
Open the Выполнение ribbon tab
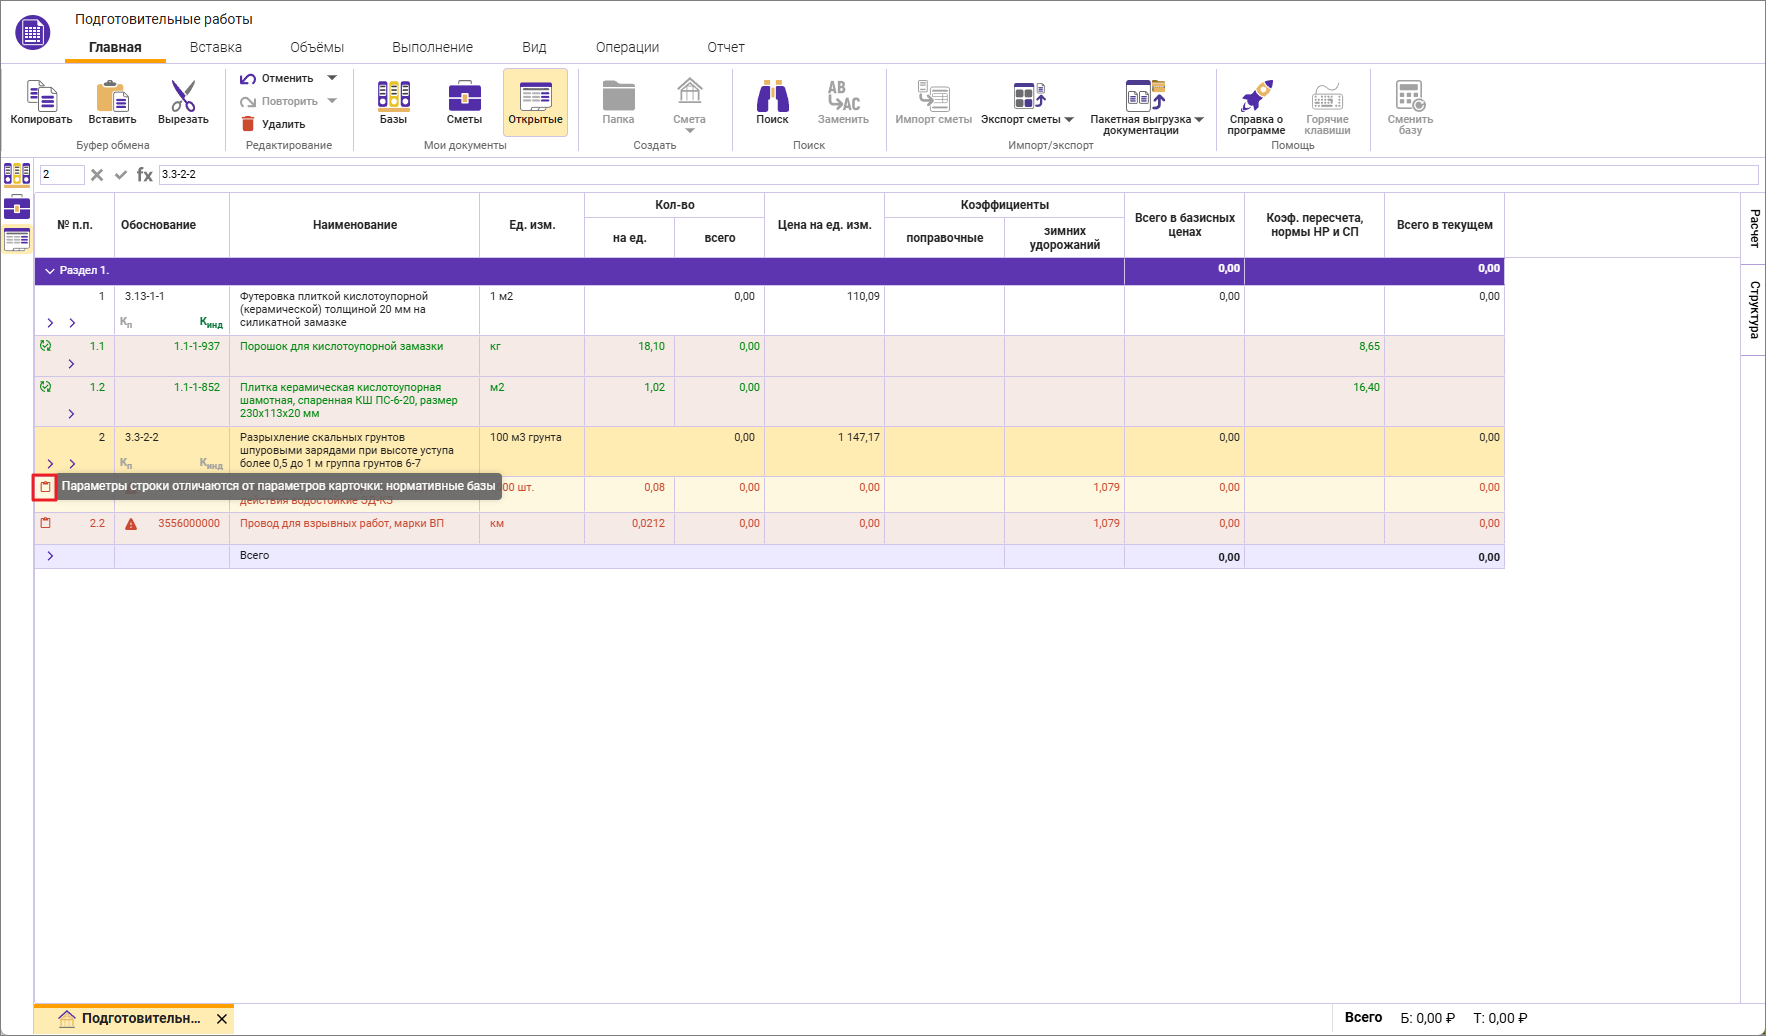point(432,47)
